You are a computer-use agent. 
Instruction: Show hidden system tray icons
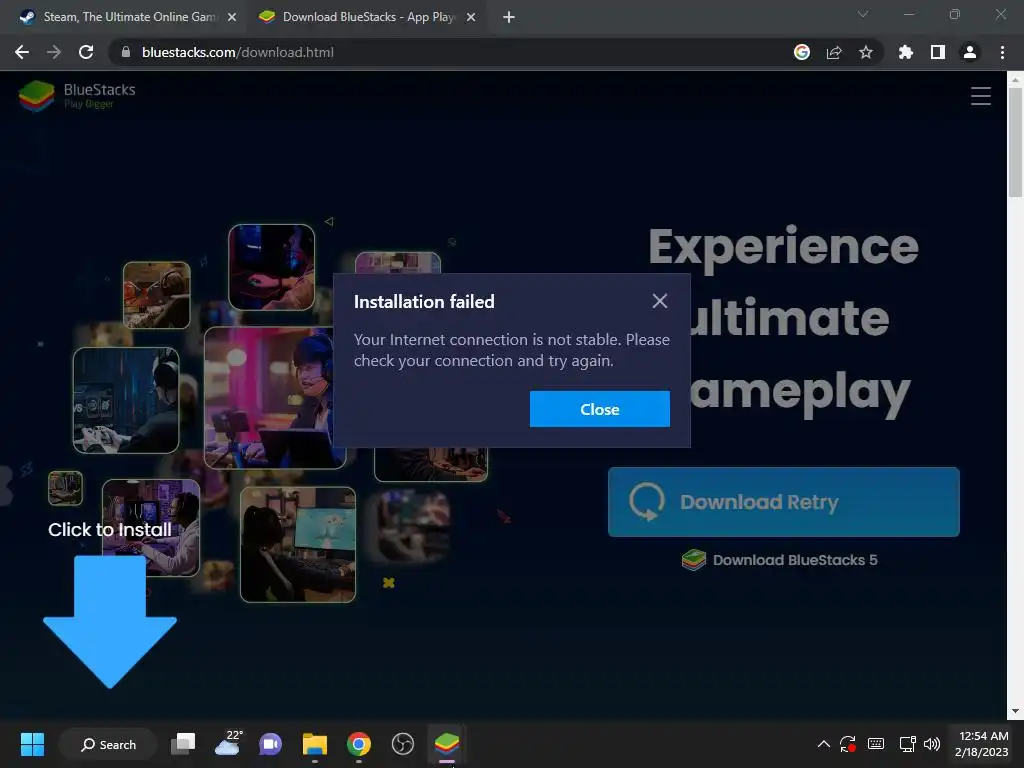click(824, 744)
